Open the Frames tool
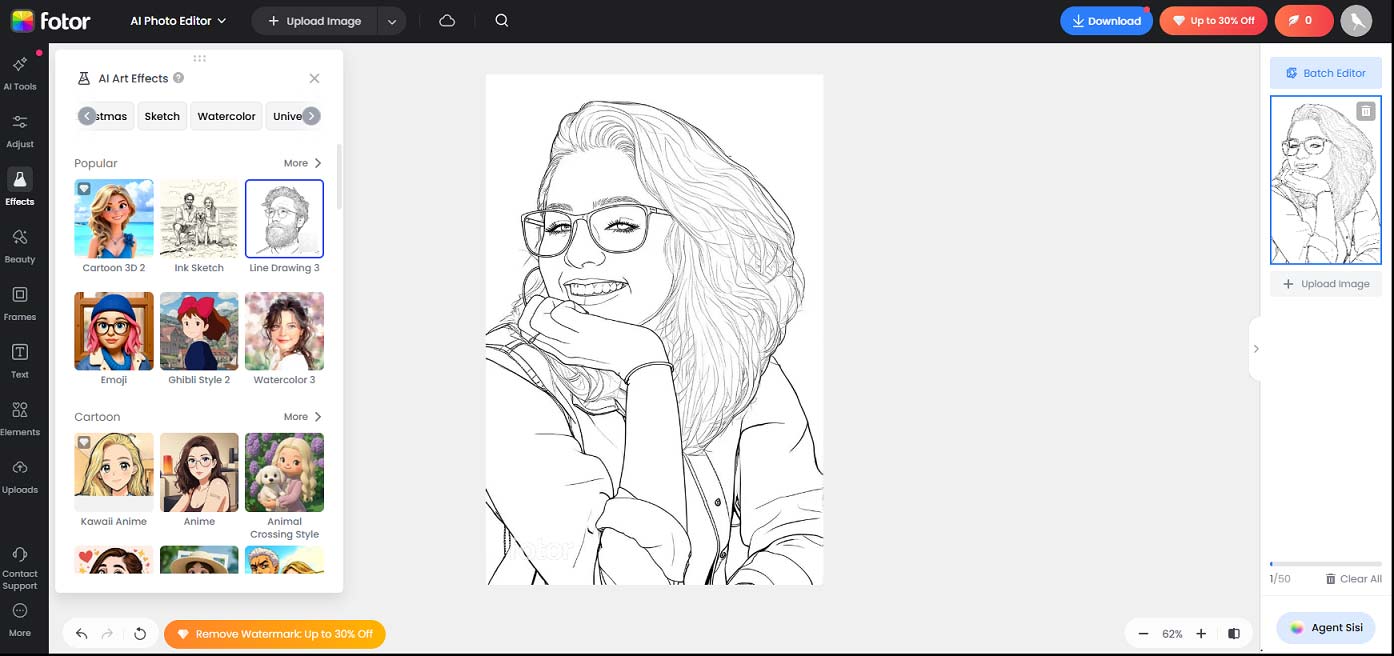The image size is (1394, 656). pos(19,302)
